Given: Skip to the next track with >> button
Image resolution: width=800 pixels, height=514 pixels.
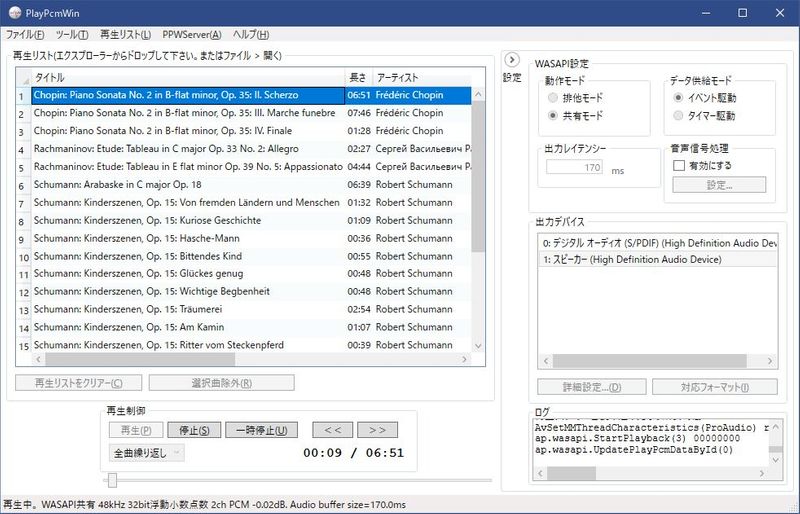Looking at the screenshot, I should click(x=377, y=430).
